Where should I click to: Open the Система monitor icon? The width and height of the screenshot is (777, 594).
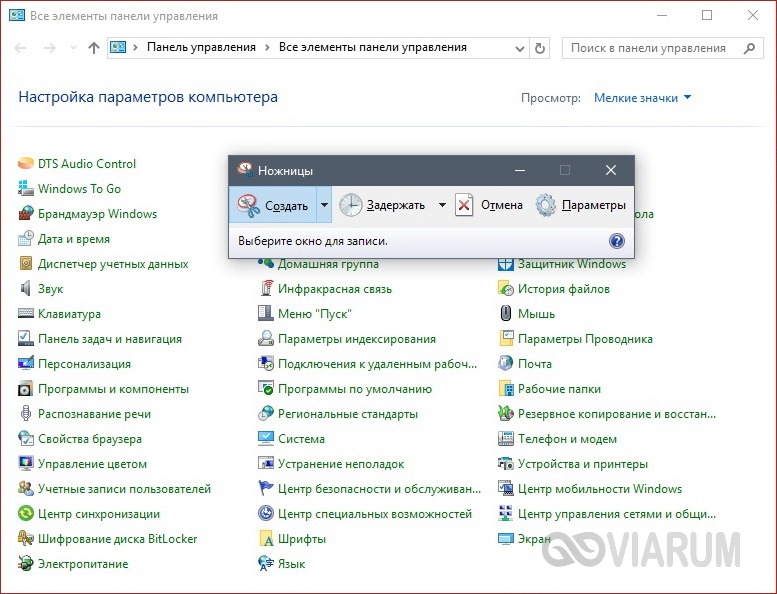[266, 438]
